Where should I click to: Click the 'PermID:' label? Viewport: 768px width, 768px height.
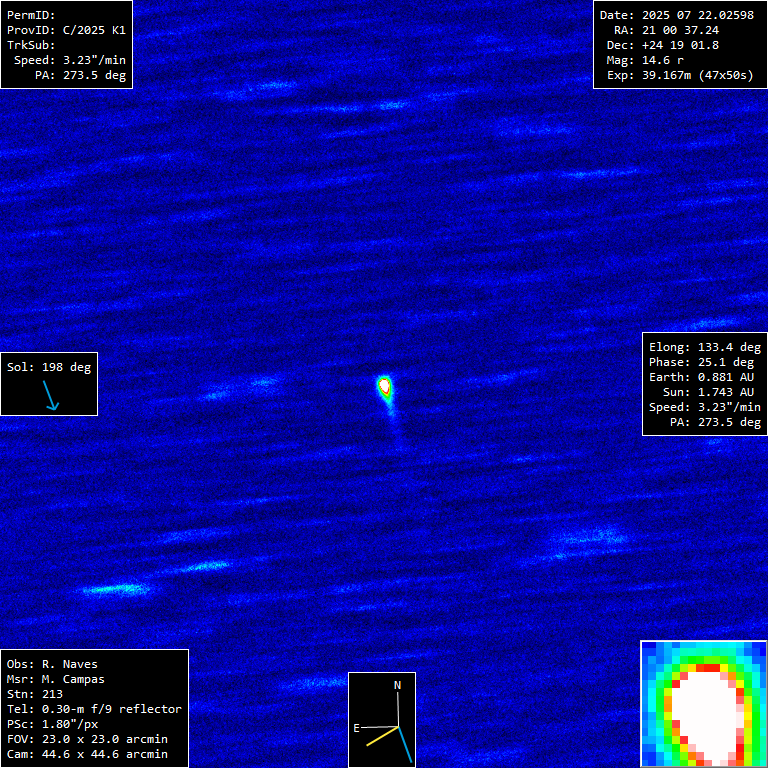click(31, 15)
